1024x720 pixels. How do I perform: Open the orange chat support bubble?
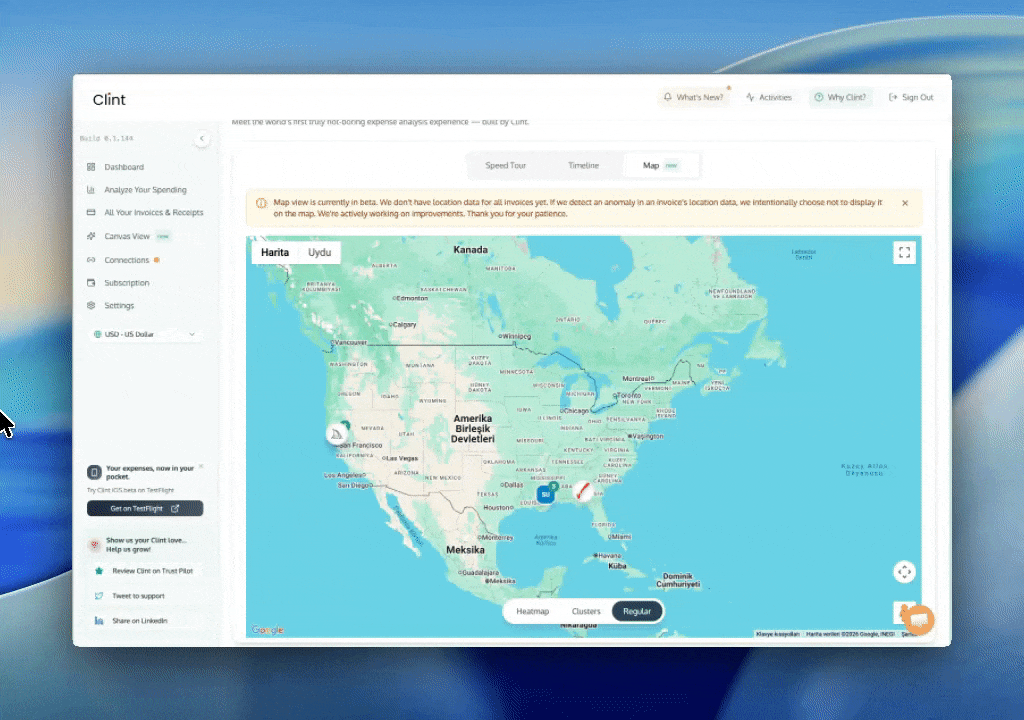(918, 620)
